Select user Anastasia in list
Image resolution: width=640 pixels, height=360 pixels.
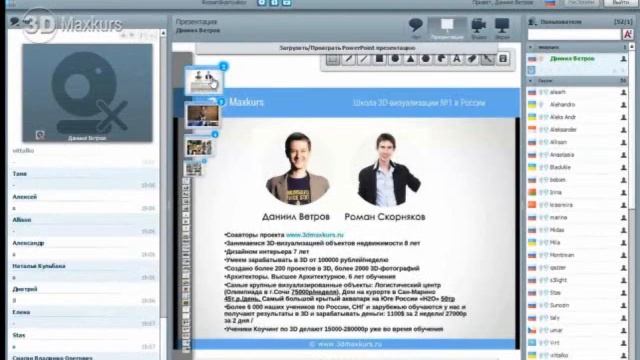click(578, 155)
